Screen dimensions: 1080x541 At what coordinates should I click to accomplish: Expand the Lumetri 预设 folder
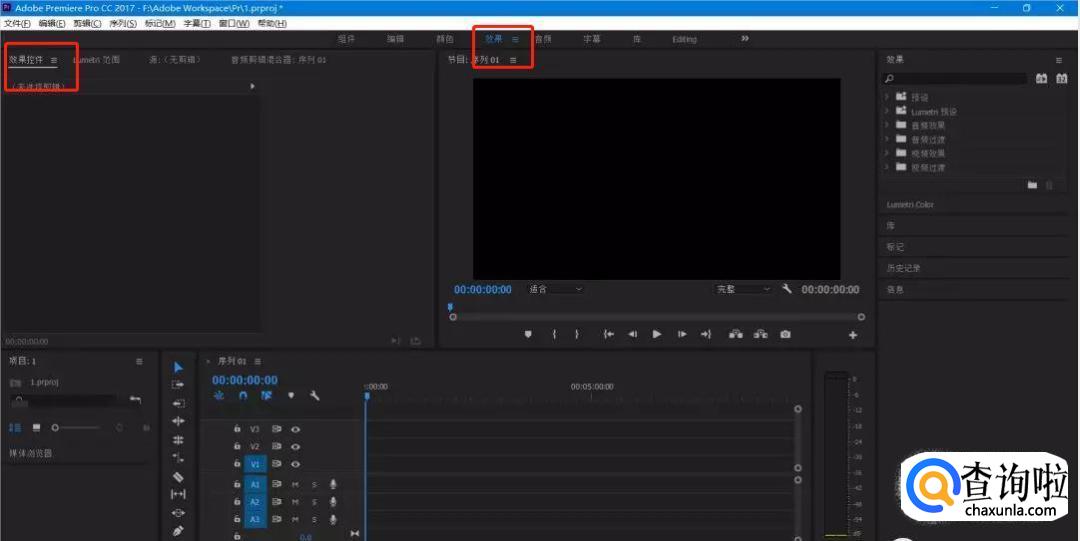(x=887, y=111)
